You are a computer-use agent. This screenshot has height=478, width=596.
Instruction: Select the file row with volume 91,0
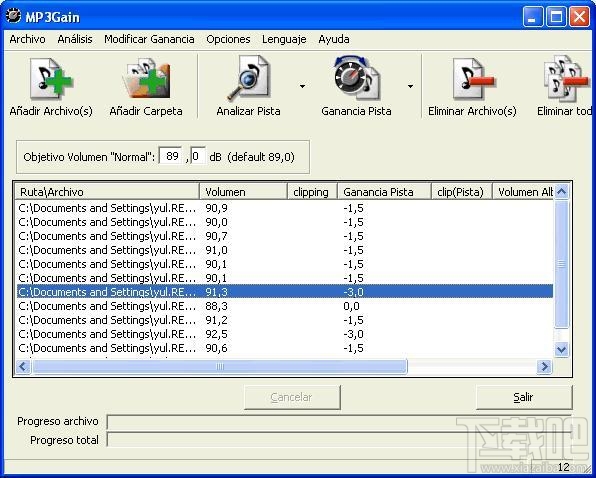(x=285, y=250)
